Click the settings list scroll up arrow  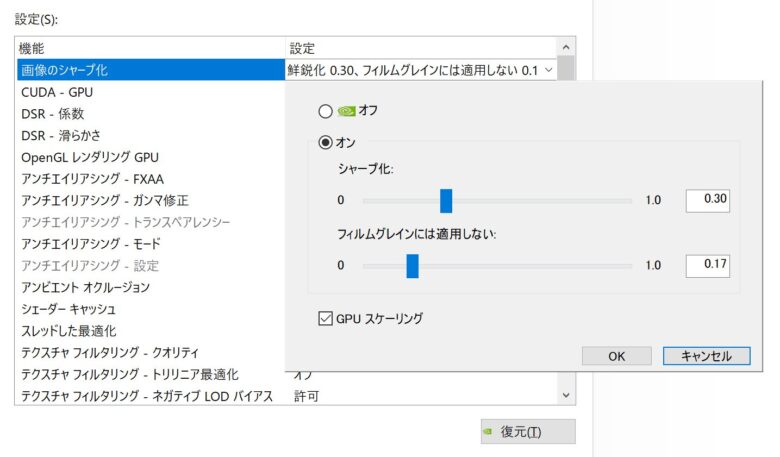click(566, 47)
